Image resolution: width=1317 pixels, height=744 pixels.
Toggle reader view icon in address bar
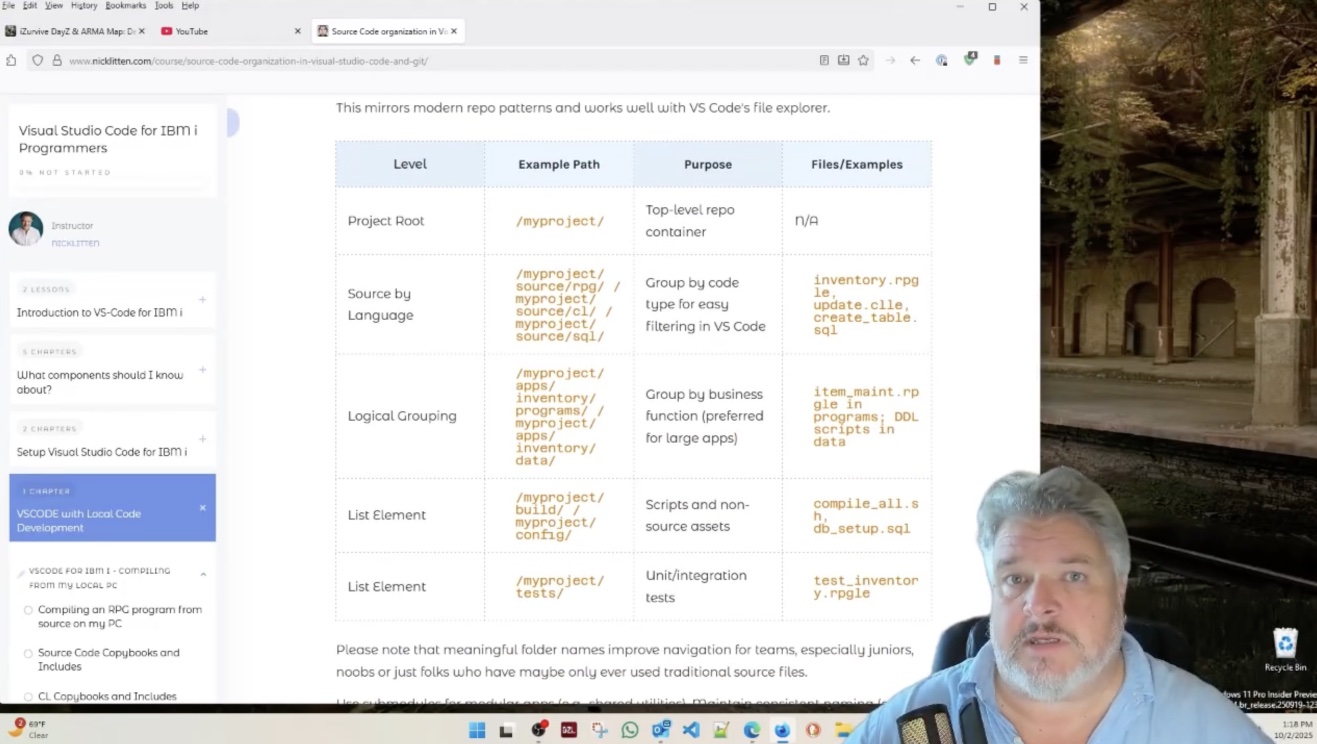tap(824, 60)
